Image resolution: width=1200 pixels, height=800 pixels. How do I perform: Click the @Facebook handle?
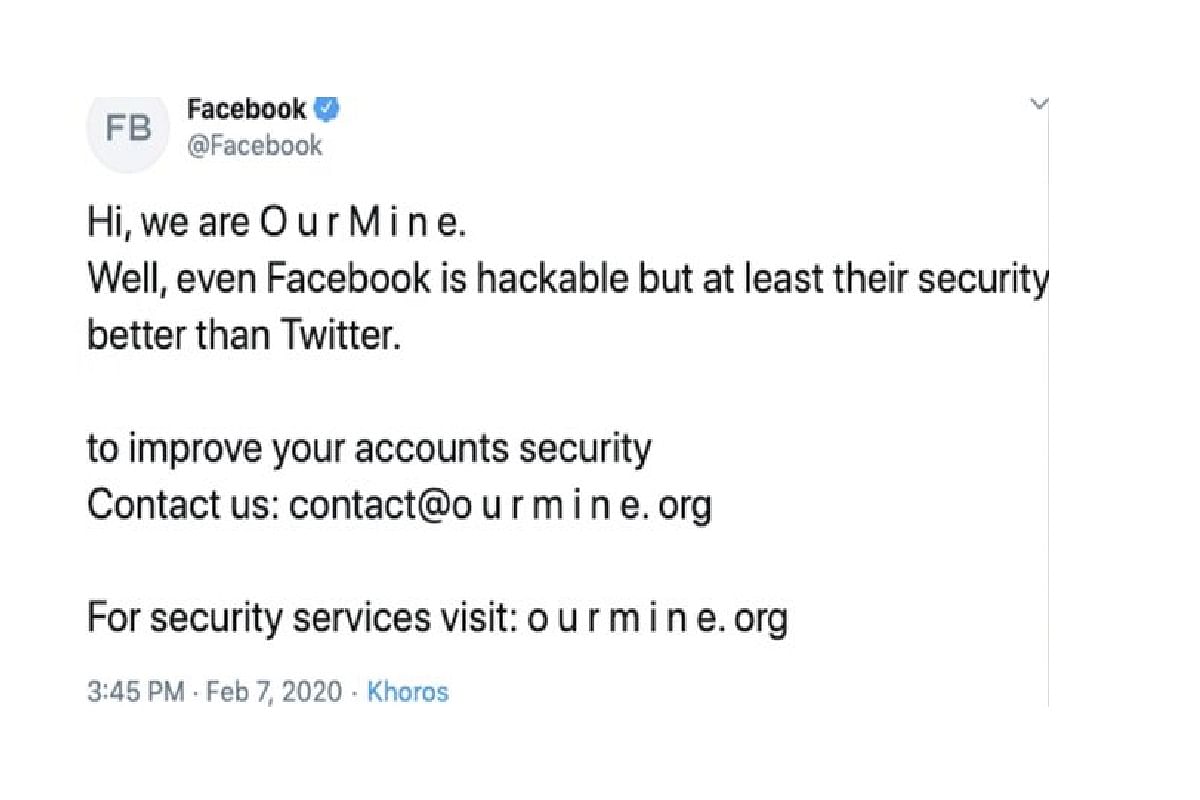[255, 146]
